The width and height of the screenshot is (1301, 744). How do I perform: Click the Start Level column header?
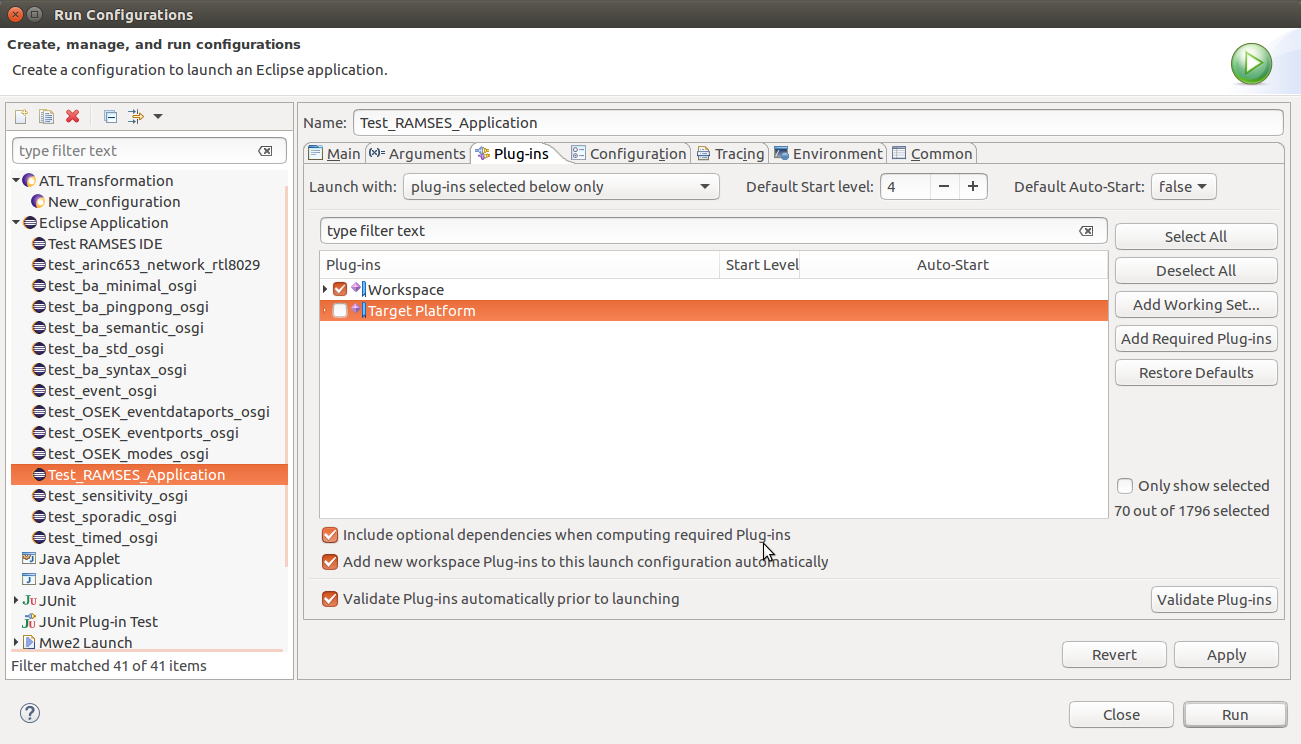tap(760, 265)
